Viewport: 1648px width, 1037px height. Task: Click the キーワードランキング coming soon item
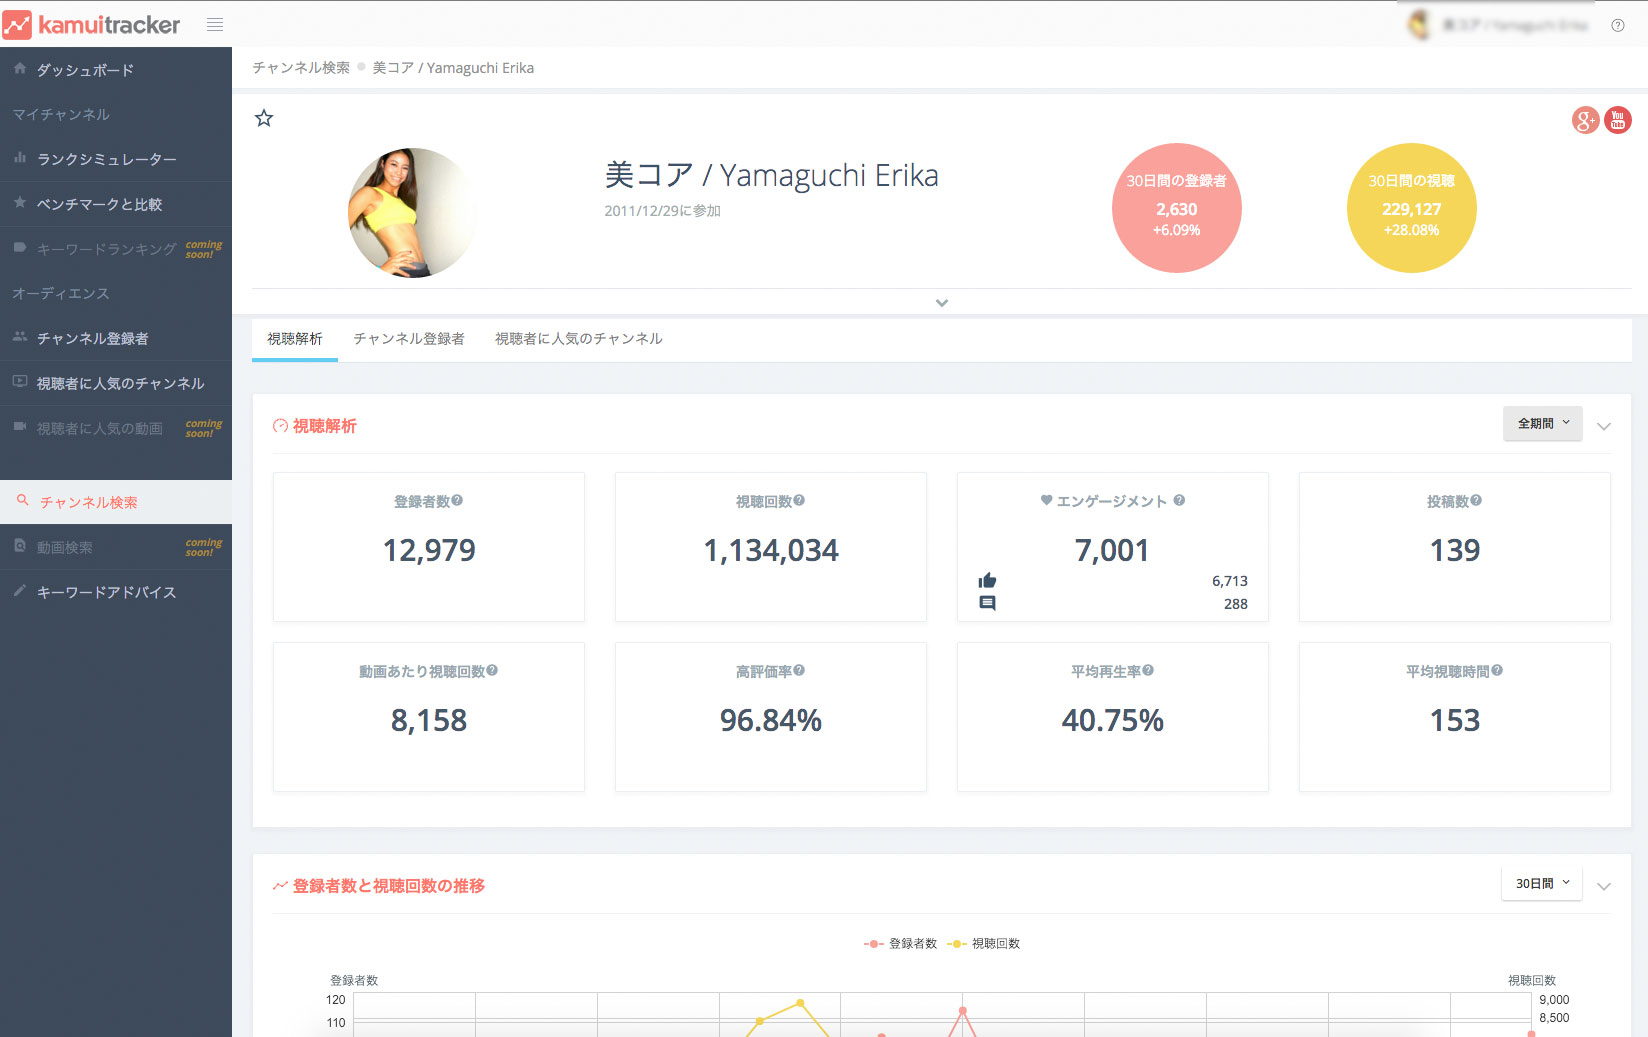pyautogui.click(x=116, y=249)
